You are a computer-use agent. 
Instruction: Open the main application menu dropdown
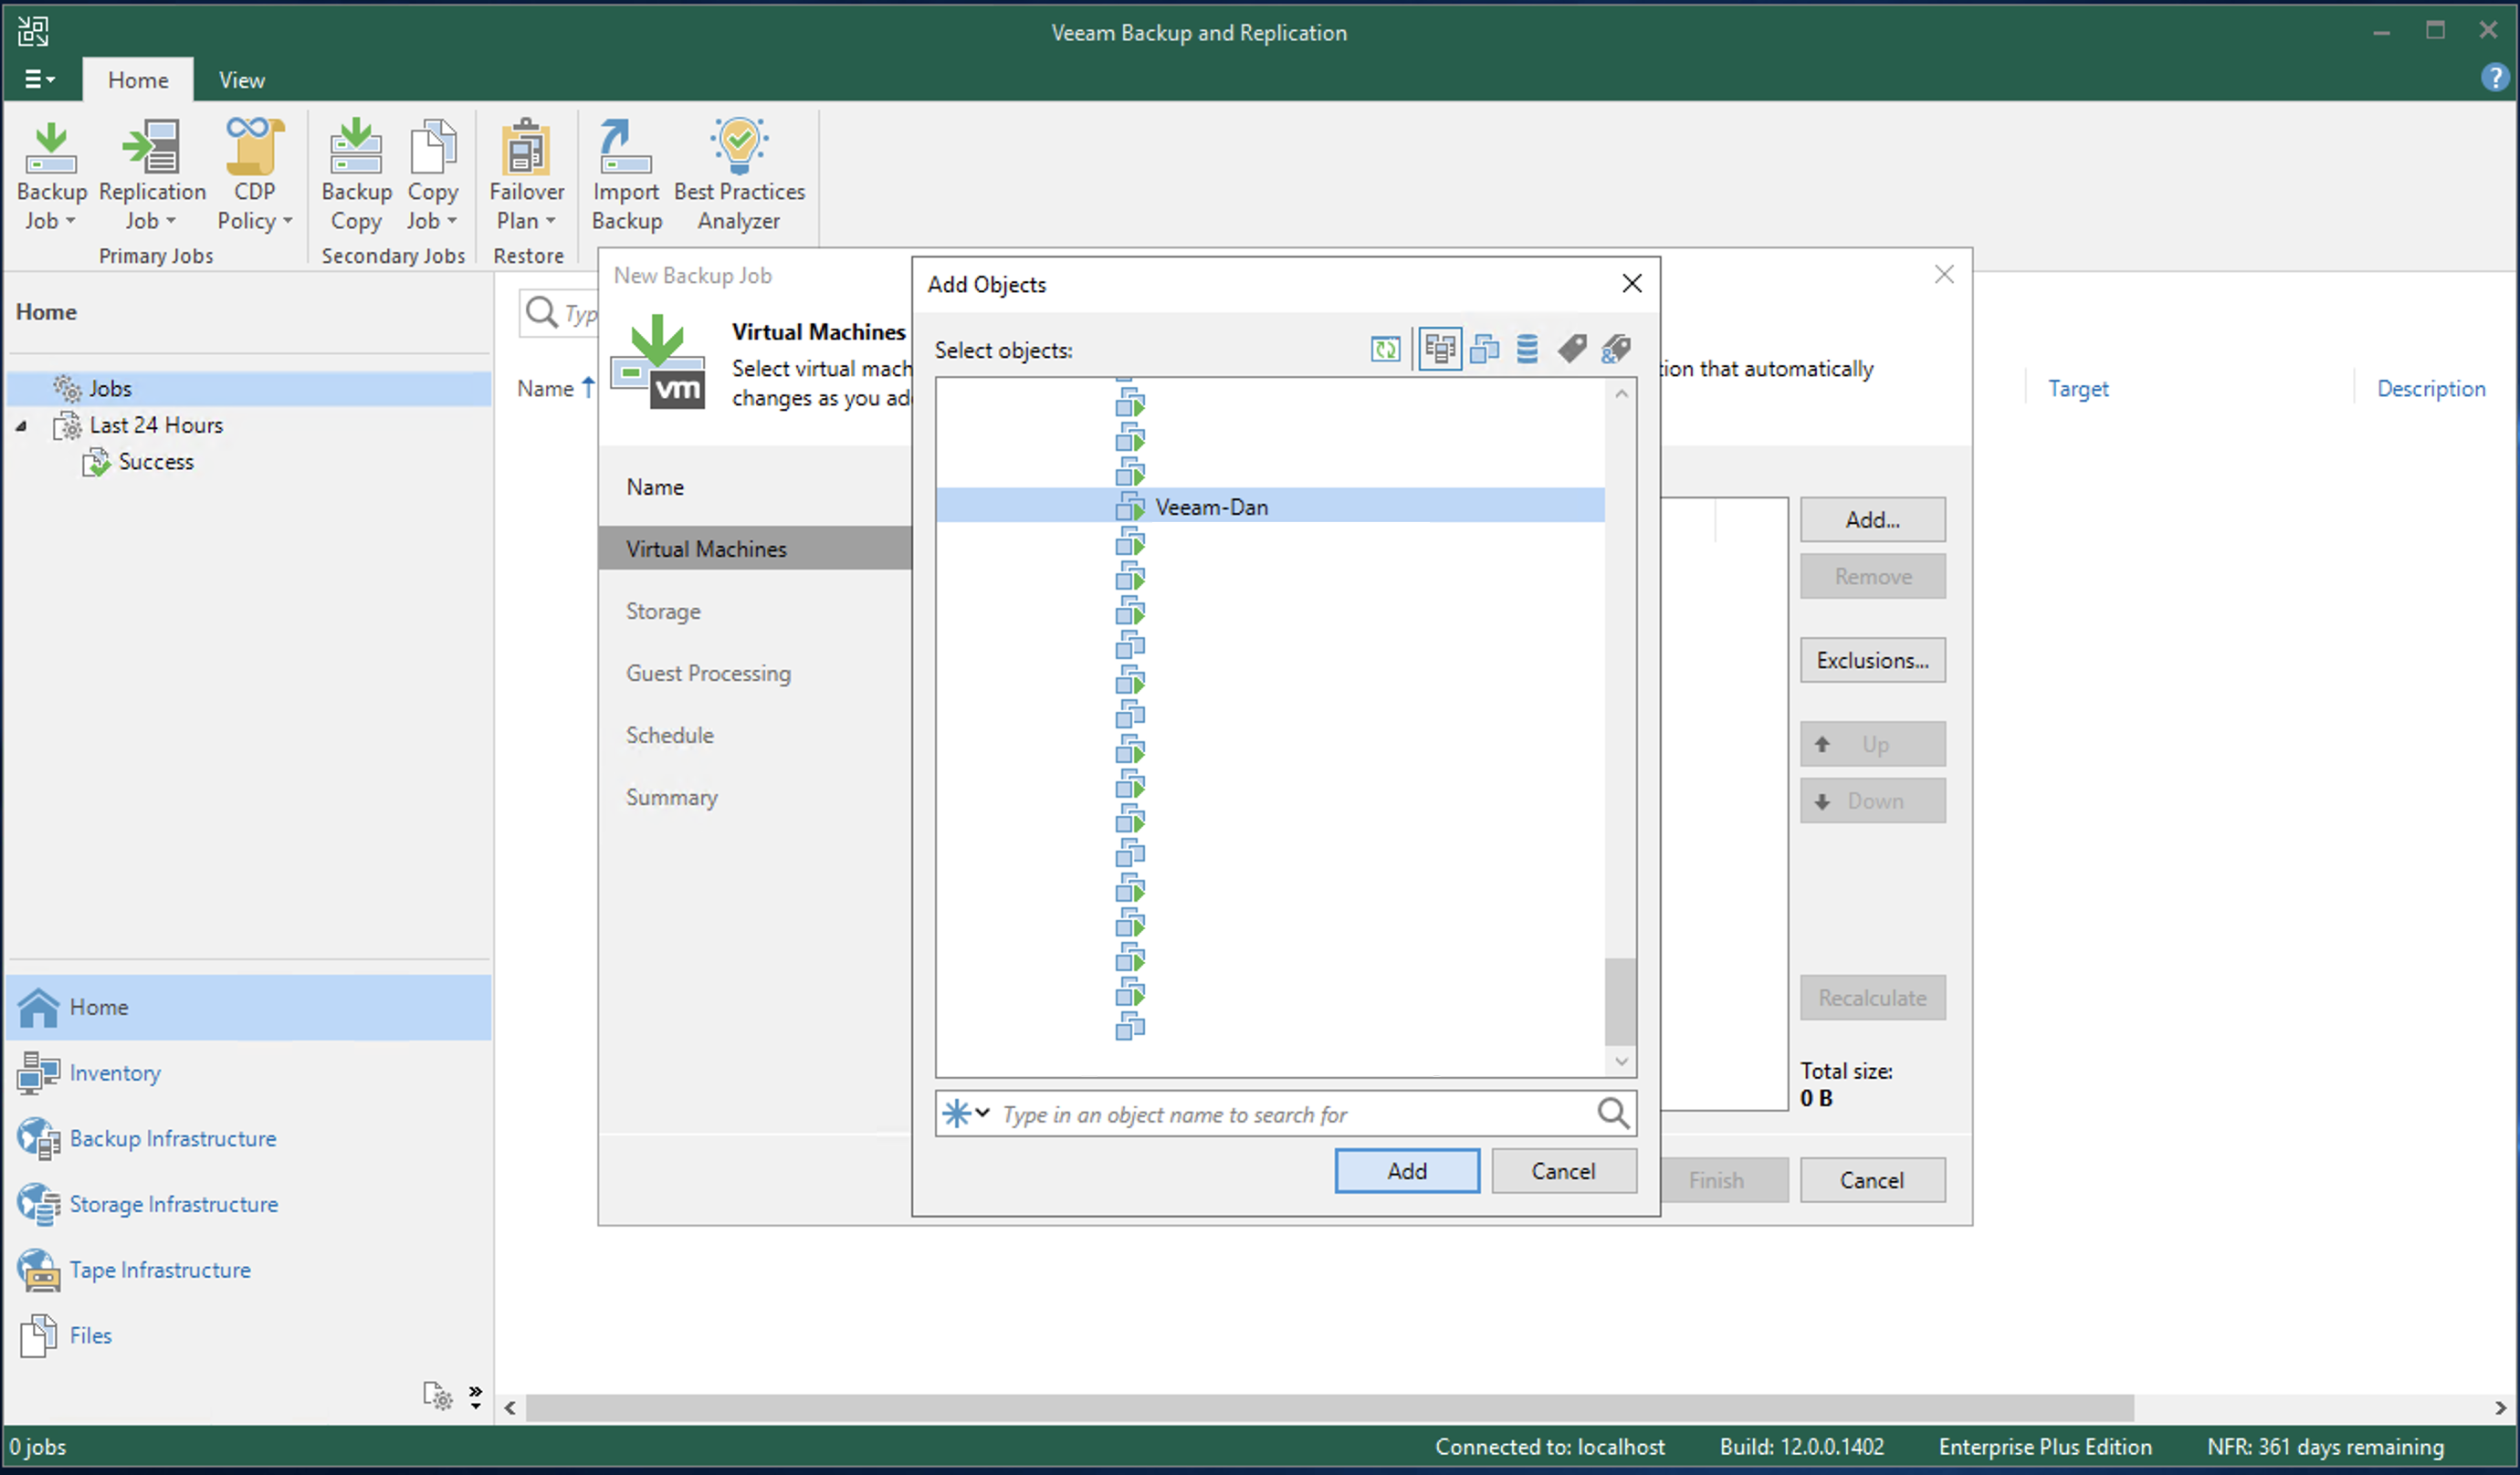click(40, 79)
